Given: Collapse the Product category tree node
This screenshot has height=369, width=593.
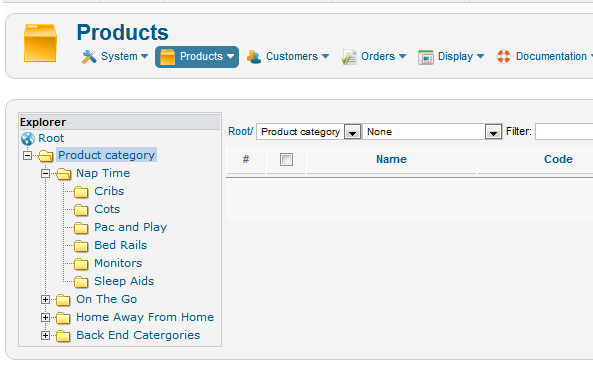Looking at the screenshot, I should tap(27, 155).
